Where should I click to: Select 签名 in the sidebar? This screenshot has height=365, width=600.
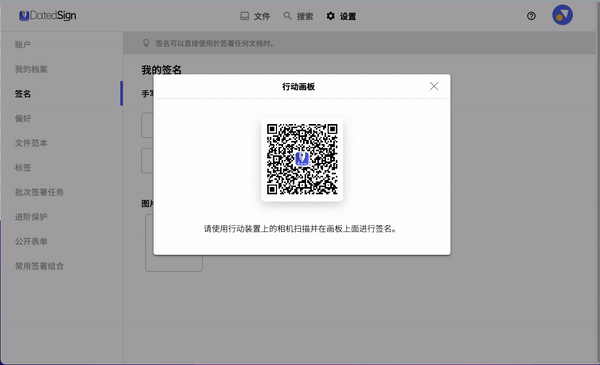(x=23, y=94)
